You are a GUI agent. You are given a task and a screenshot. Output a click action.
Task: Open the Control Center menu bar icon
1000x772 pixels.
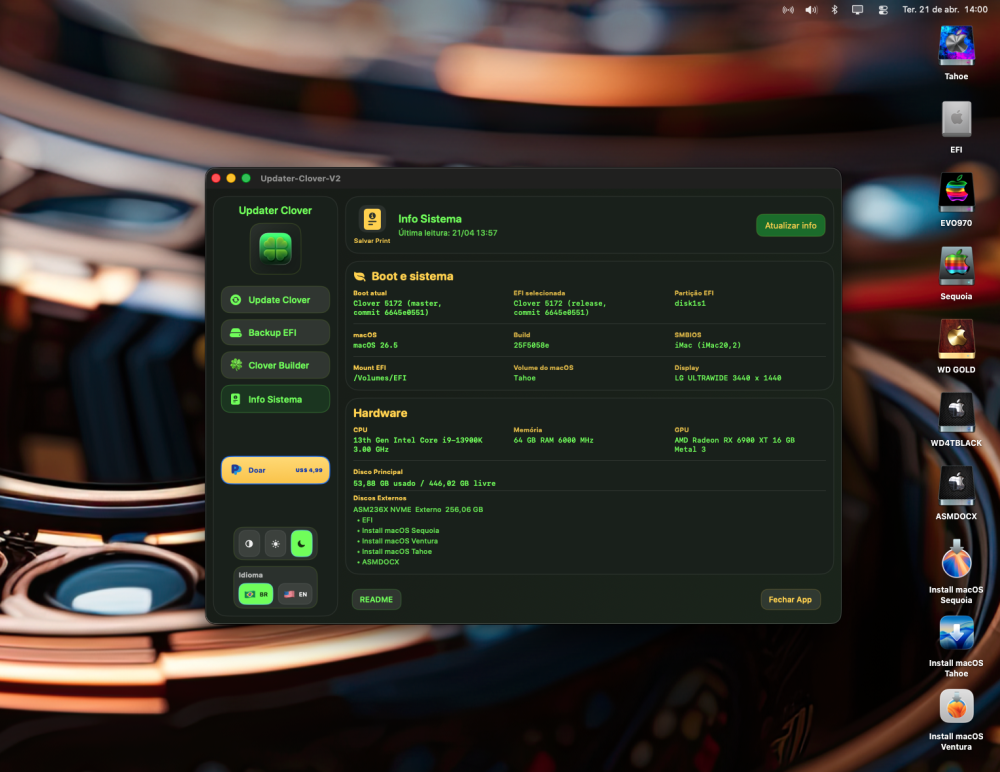tap(883, 10)
